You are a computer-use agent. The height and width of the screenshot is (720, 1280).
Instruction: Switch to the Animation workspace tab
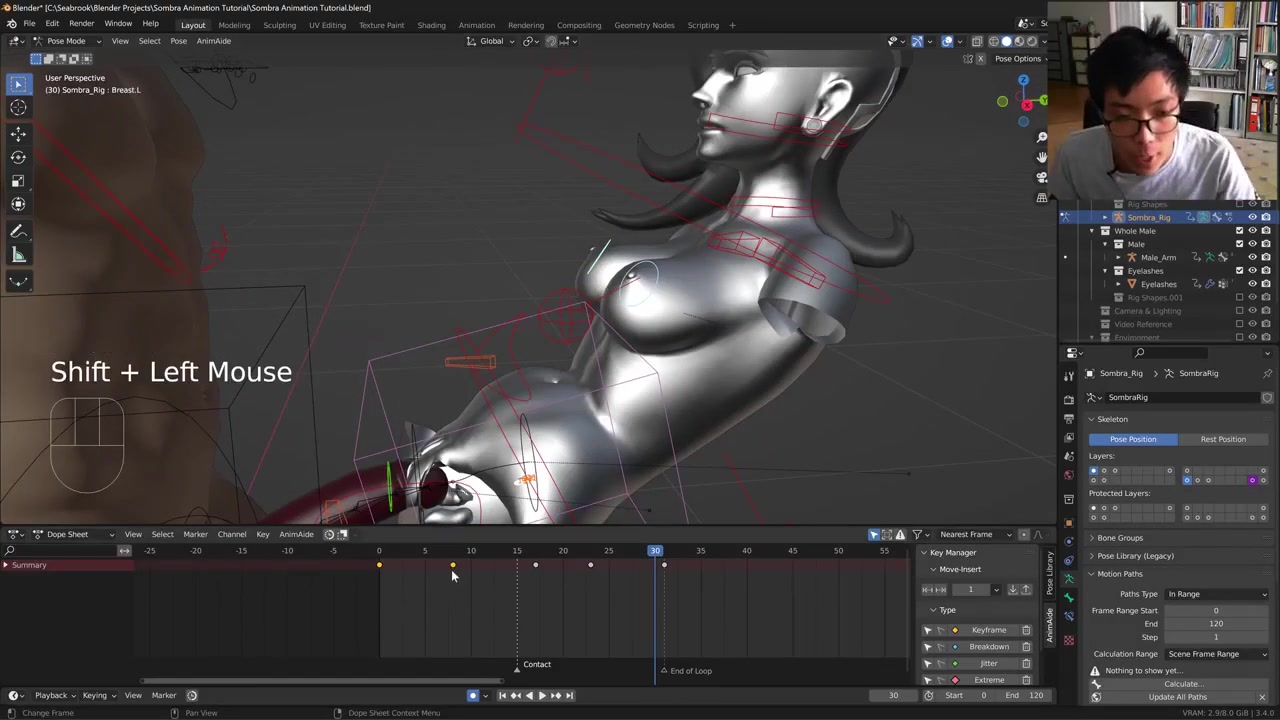476,25
